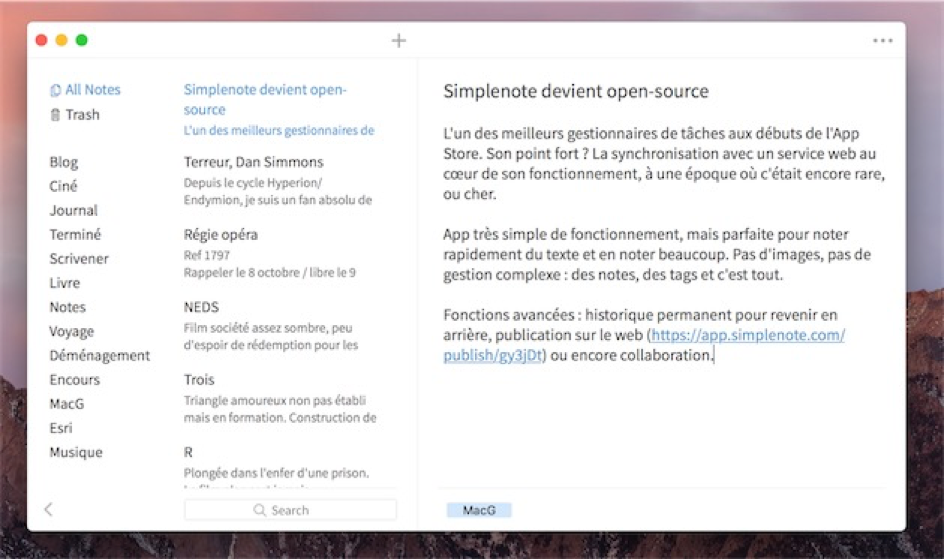This screenshot has width=944, height=559.
Task: Select the Encours tag
Action: pos(75,380)
